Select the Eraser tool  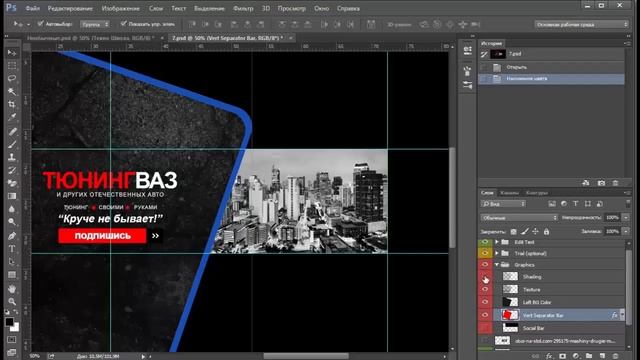[12, 183]
